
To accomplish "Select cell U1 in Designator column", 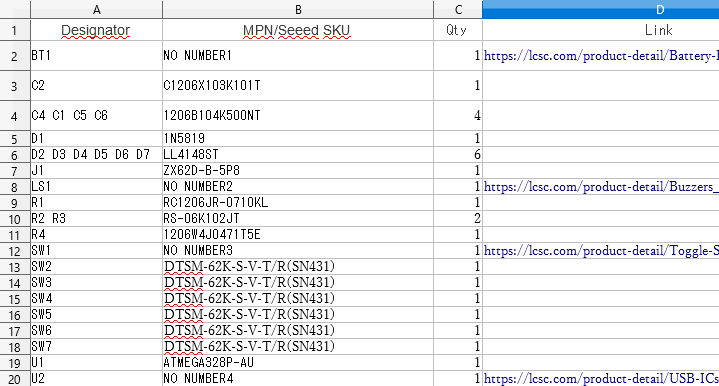I will coord(96,363).
